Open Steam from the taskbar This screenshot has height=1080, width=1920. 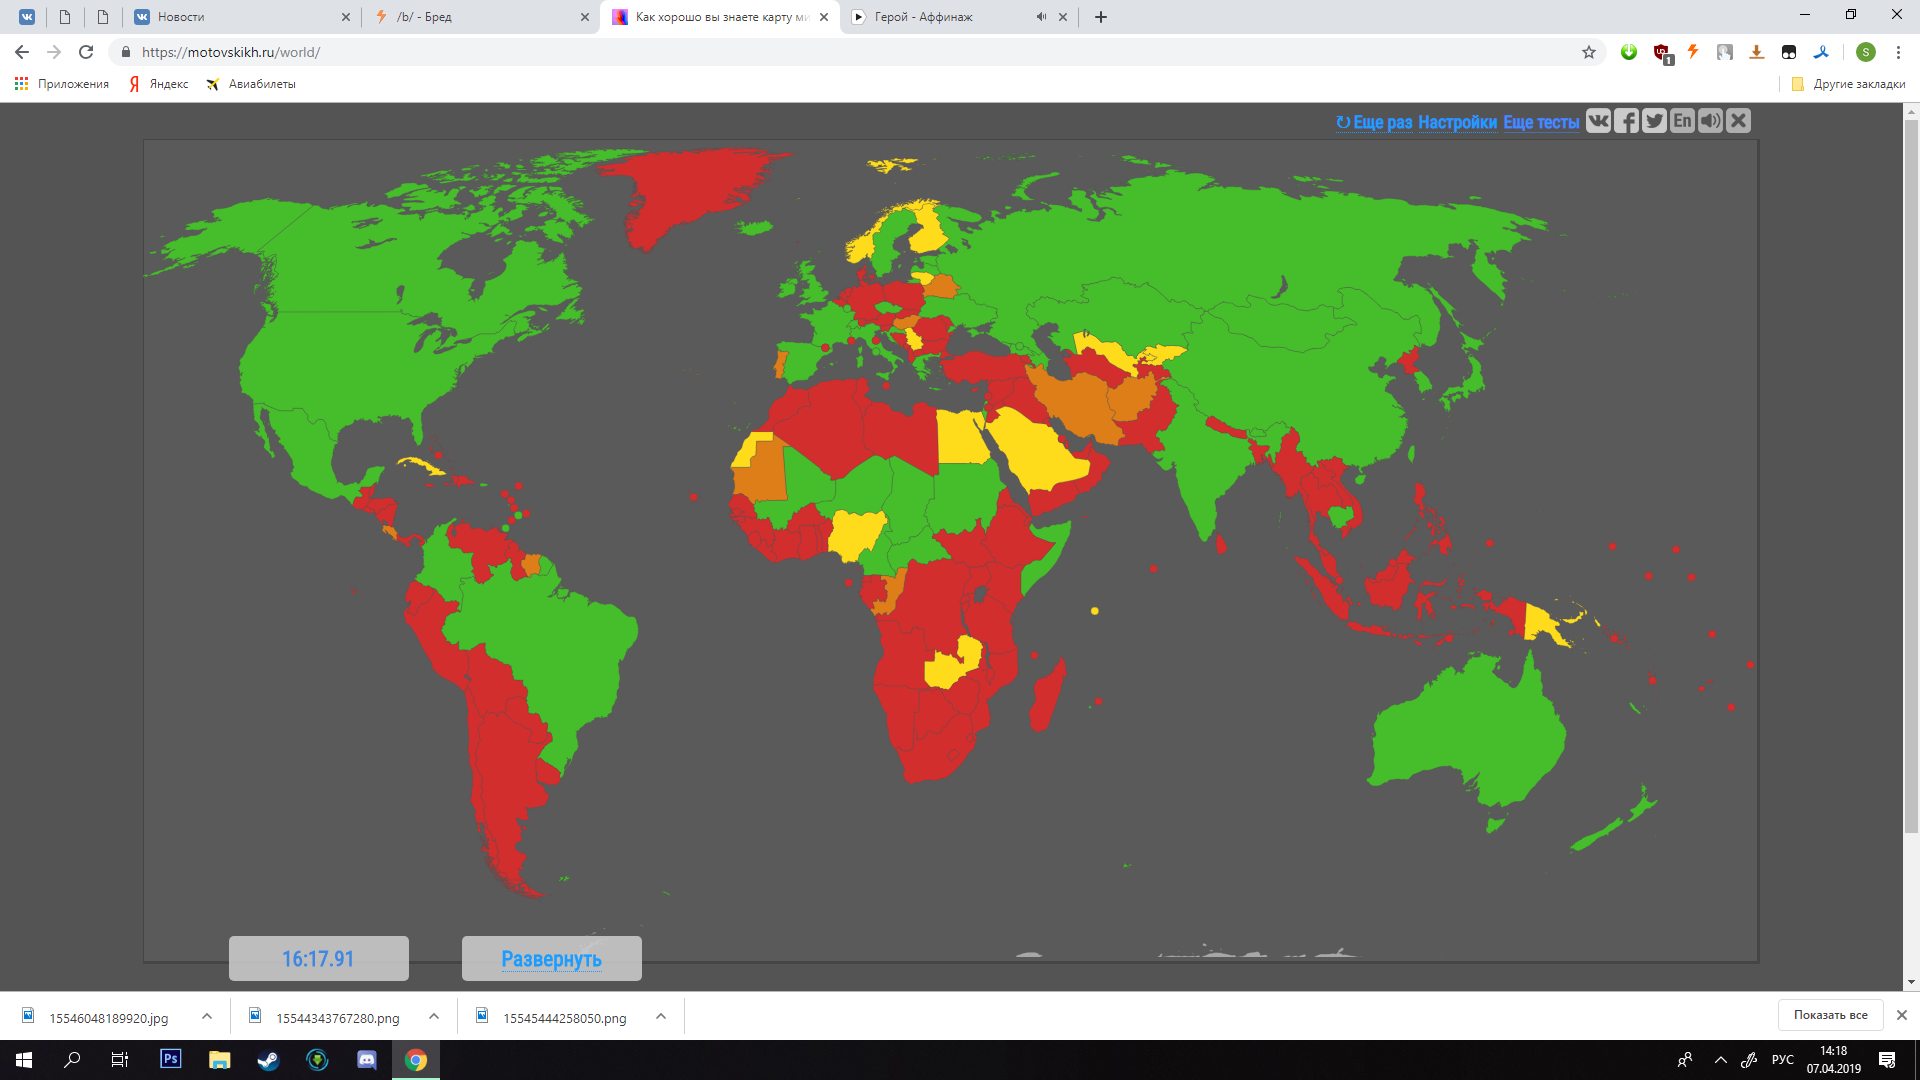pos(268,1059)
